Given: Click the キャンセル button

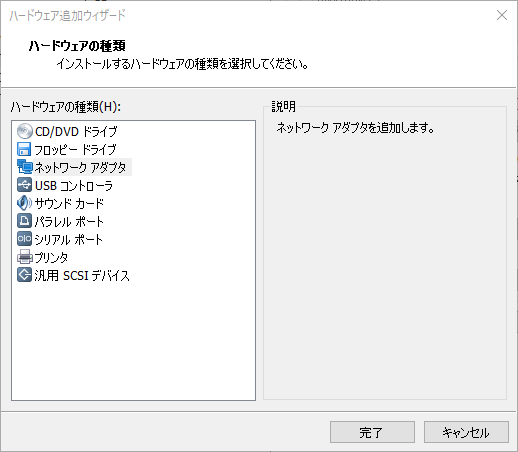Looking at the screenshot, I should [466, 432].
